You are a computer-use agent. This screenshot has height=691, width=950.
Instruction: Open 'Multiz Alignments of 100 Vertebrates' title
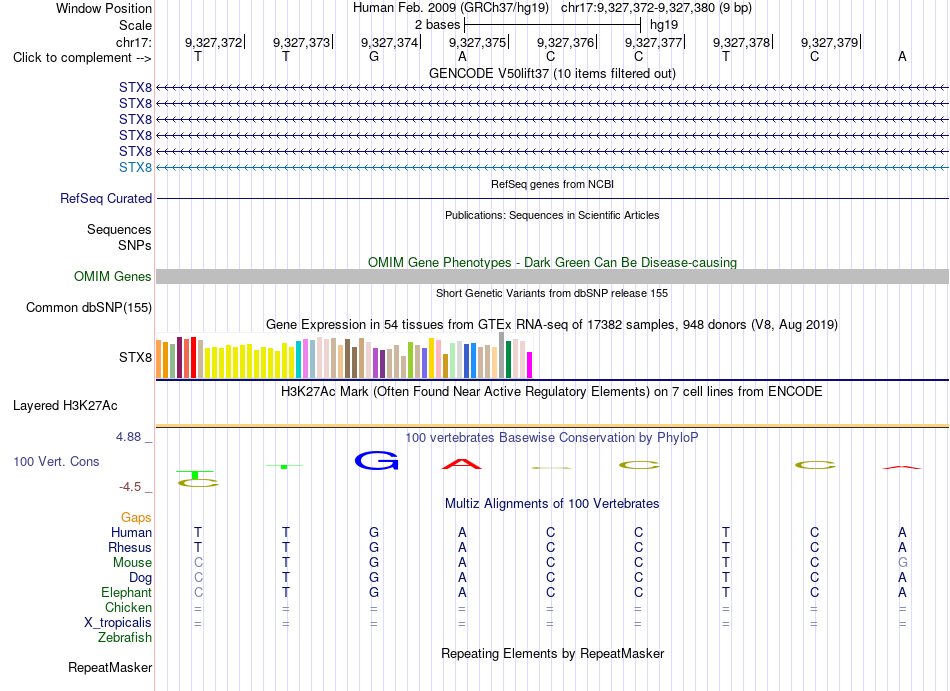552,503
